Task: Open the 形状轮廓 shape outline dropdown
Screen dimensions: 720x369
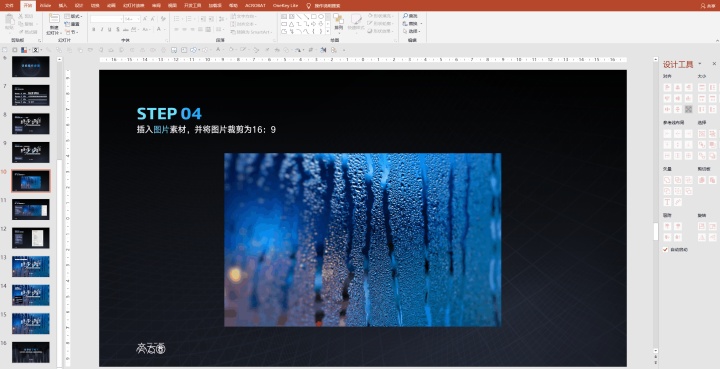Action: coord(380,23)
